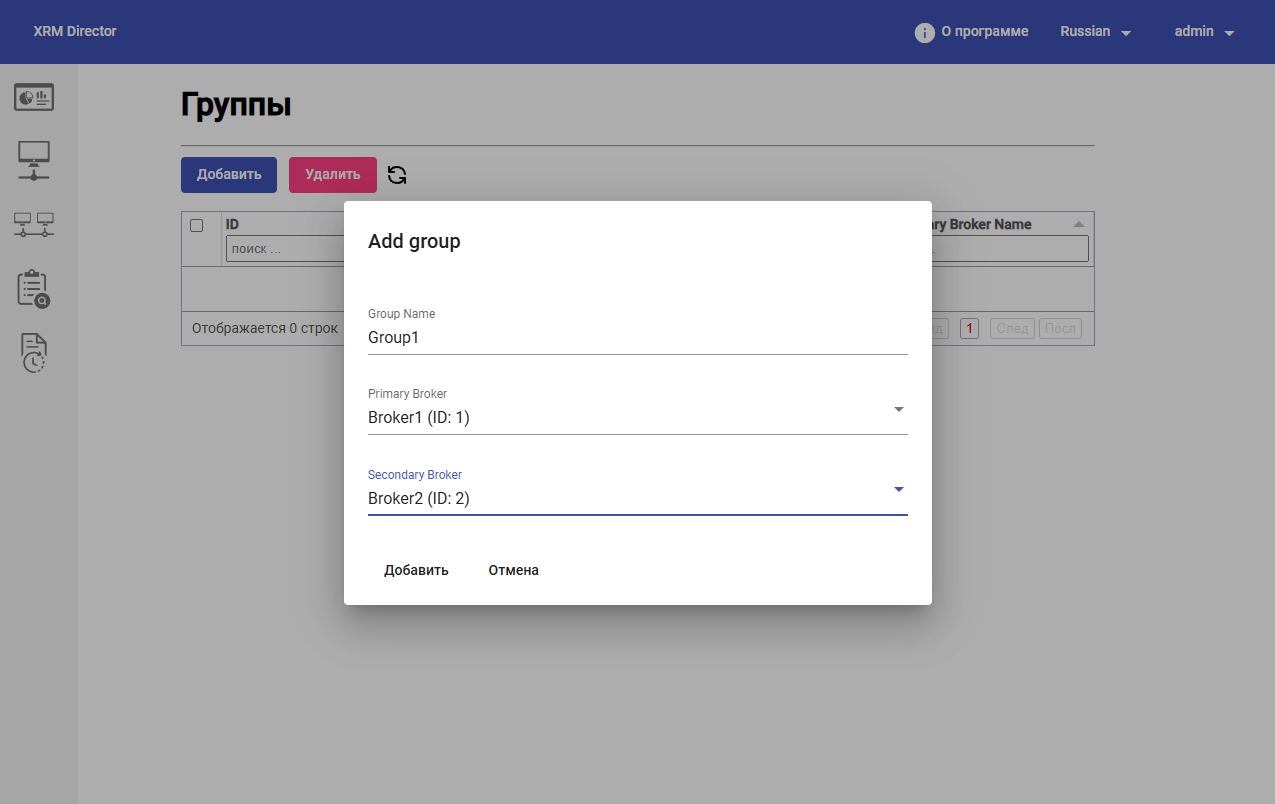Click the monitor network icon in sidebar
Screen dimensions: 1275x804
34,160
